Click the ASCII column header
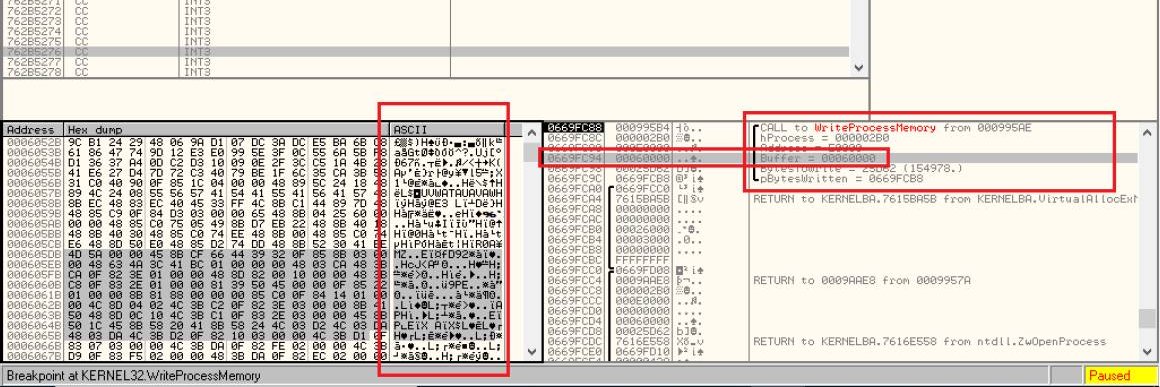Screen dimensions: 1160x387 [x=448, y=129]
